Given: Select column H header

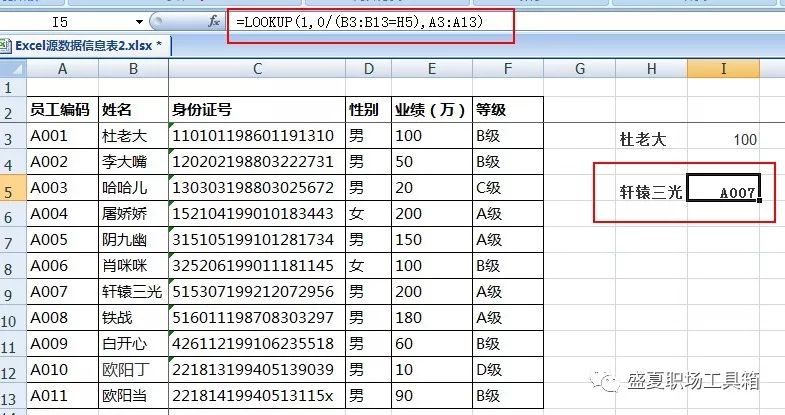Looking at the screenshot, I should tap(651, 69).
